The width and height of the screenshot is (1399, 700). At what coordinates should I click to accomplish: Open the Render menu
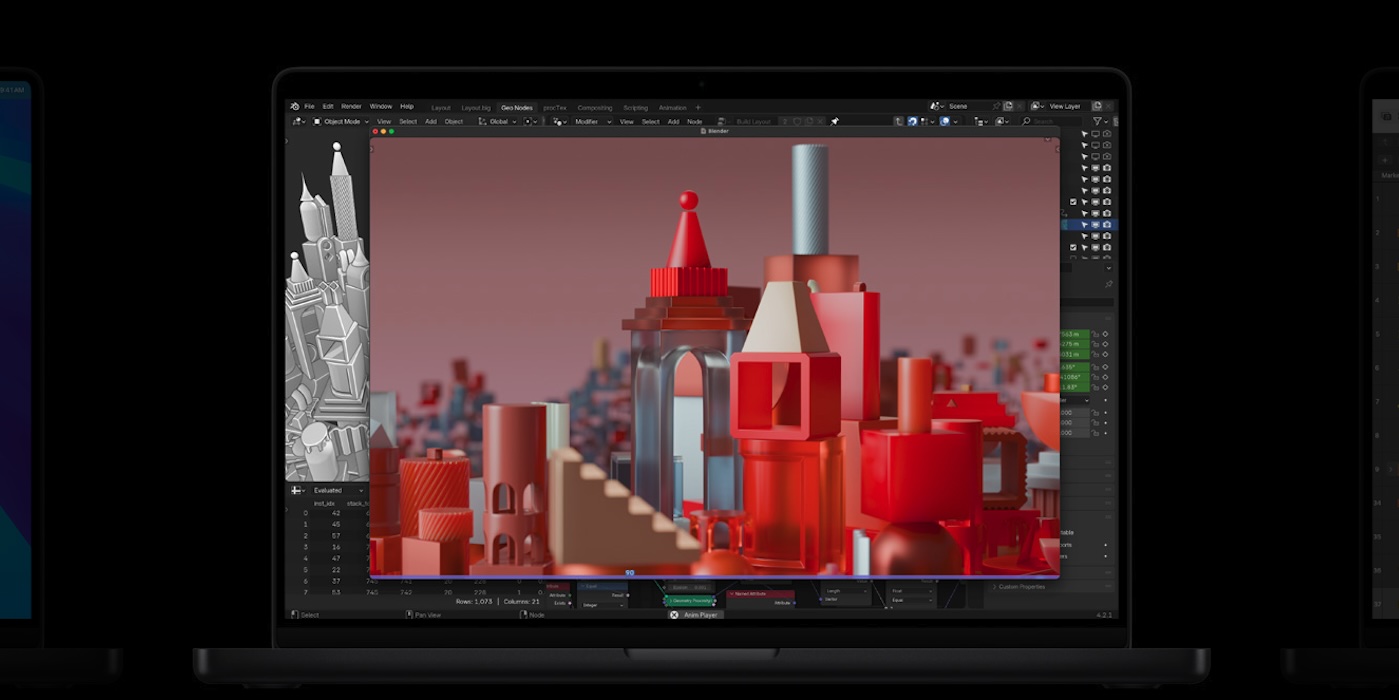[x=351, y=107]
